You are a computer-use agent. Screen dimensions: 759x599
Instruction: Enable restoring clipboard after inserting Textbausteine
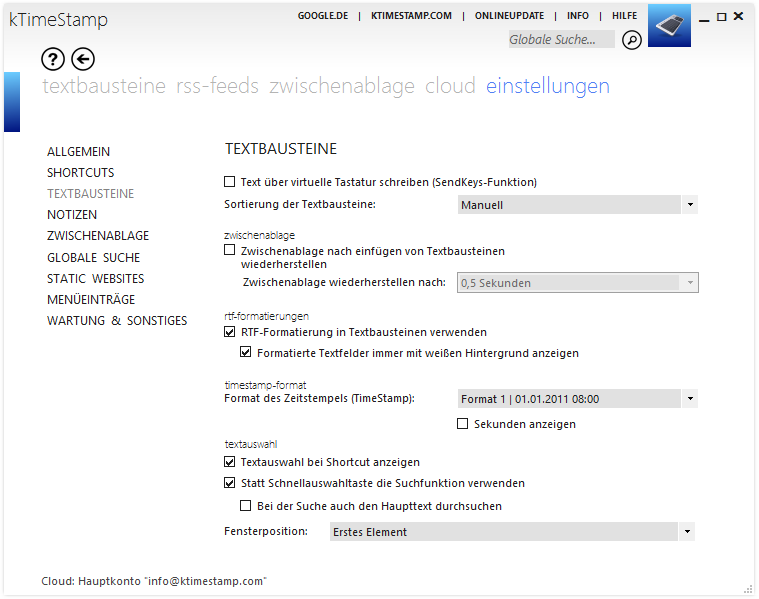point(229,250)
